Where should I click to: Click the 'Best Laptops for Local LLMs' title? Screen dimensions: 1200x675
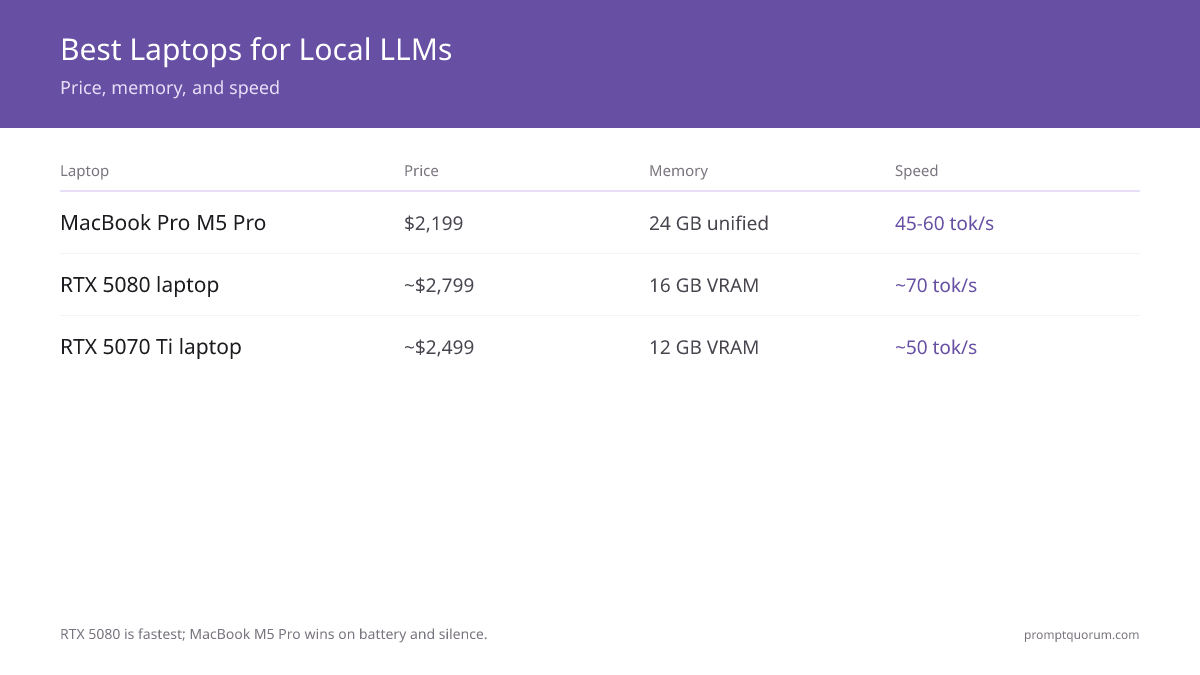(x=256, y=49)
